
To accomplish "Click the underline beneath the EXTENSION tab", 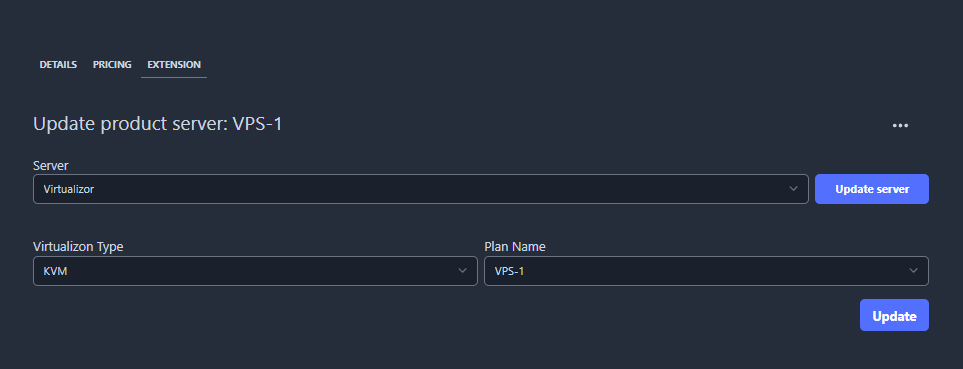I will point(174,77).
